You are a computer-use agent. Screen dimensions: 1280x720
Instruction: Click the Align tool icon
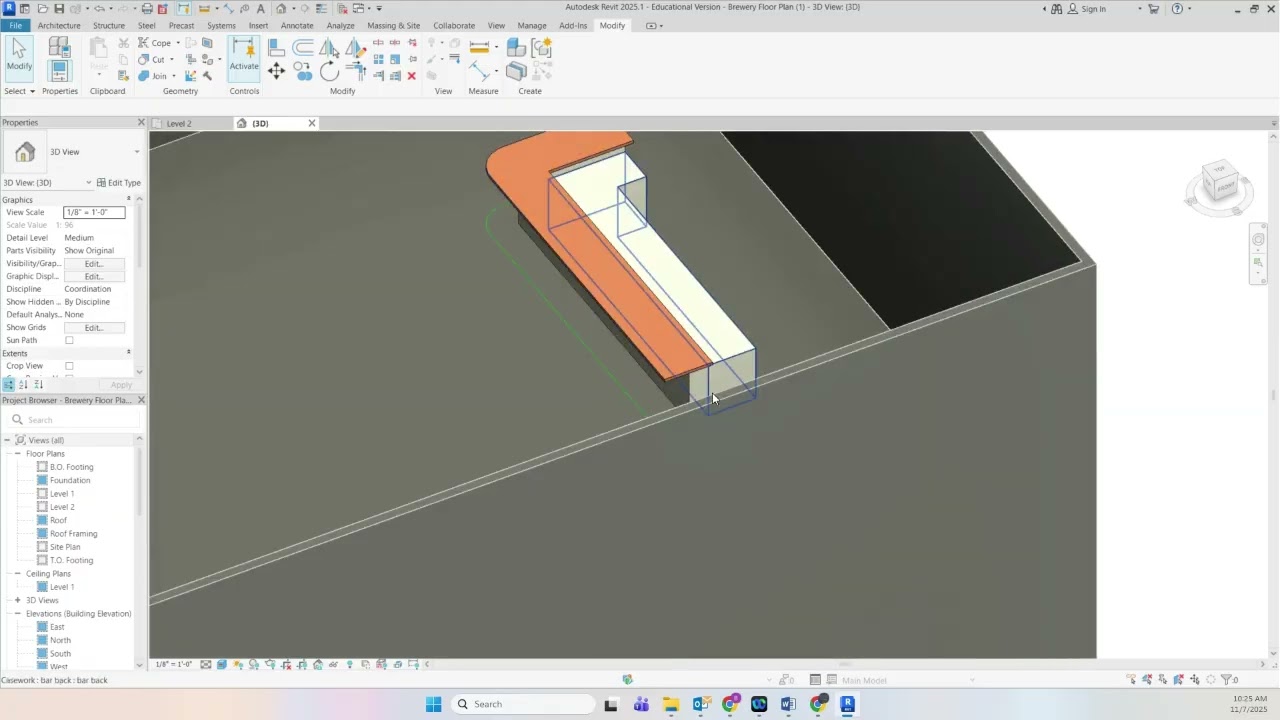click(277, 47)
